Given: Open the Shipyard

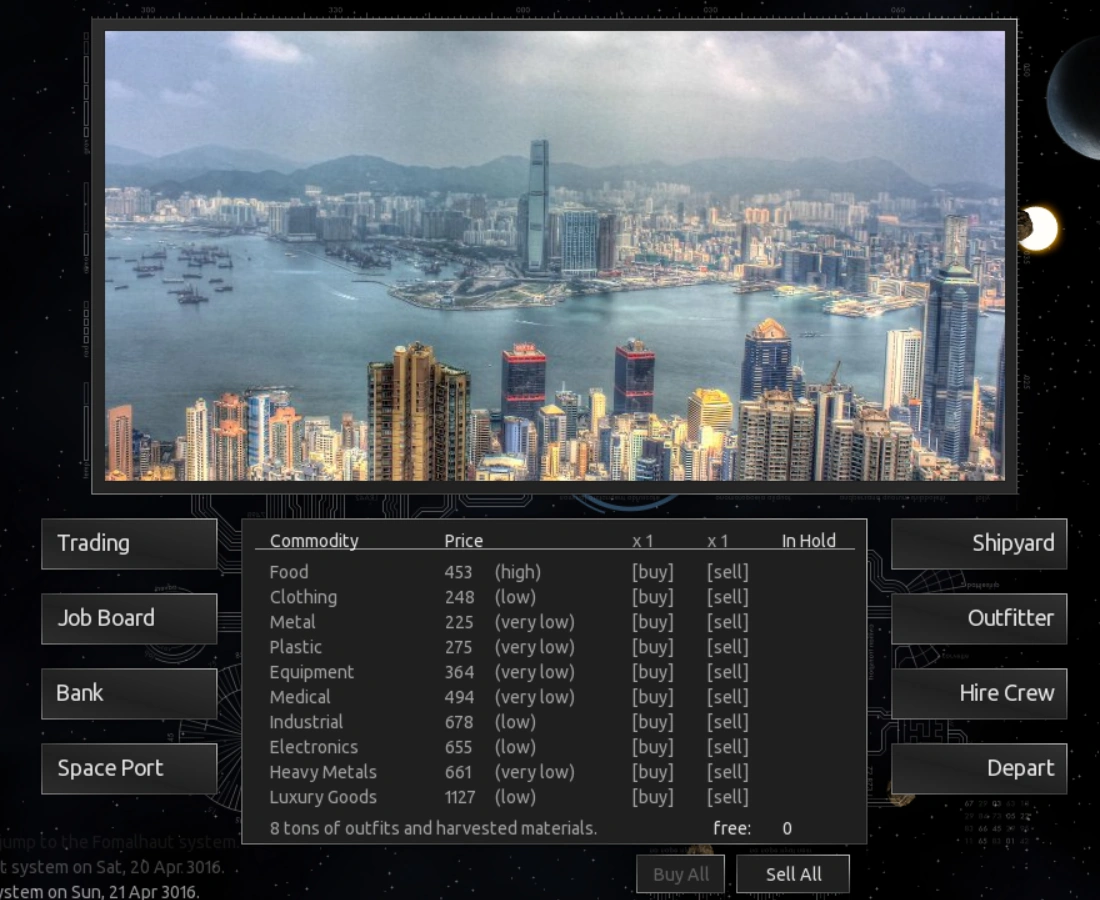Looking at the screenshot, I should point(979,544).
